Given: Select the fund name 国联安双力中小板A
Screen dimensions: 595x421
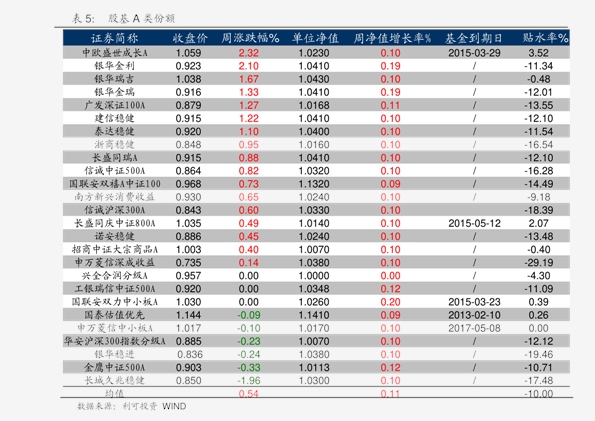Looking at the screenshot, I should point(115,301).
